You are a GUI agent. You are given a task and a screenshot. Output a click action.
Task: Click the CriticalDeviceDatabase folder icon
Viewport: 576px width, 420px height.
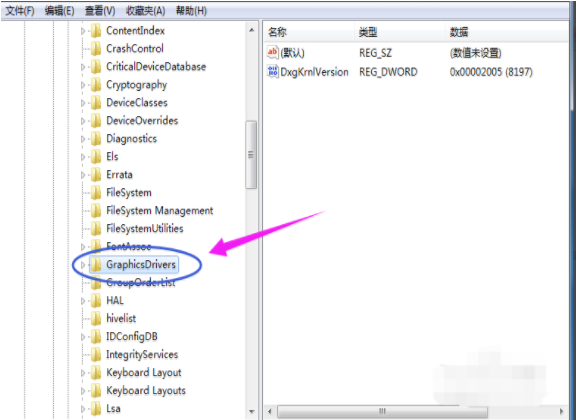pos(96,67)
